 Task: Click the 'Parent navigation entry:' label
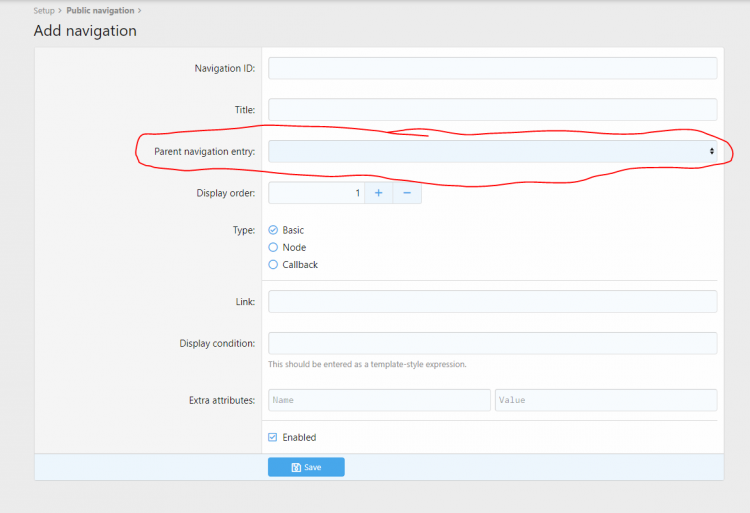pos(204,151)
